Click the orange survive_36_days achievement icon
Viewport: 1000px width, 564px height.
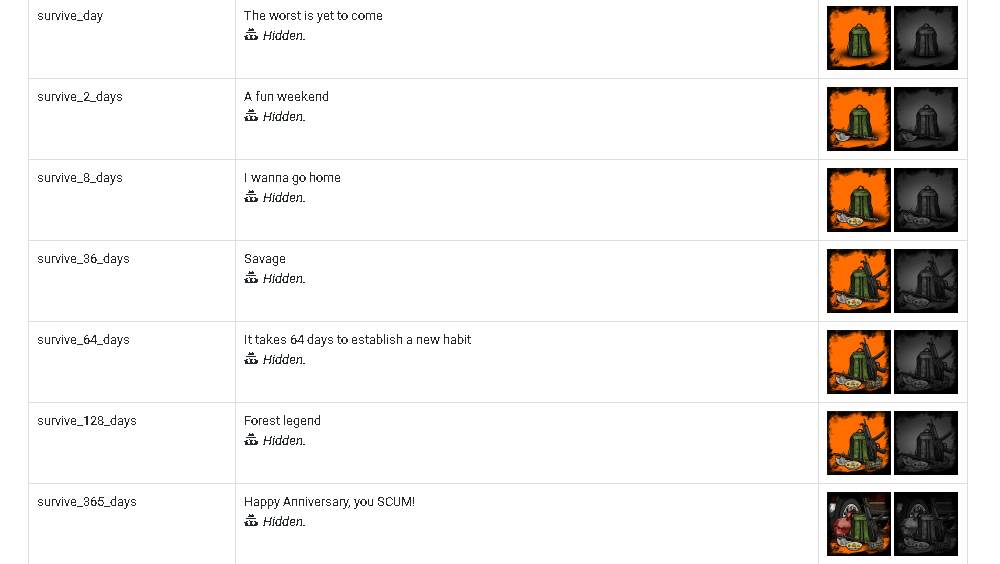858,281
